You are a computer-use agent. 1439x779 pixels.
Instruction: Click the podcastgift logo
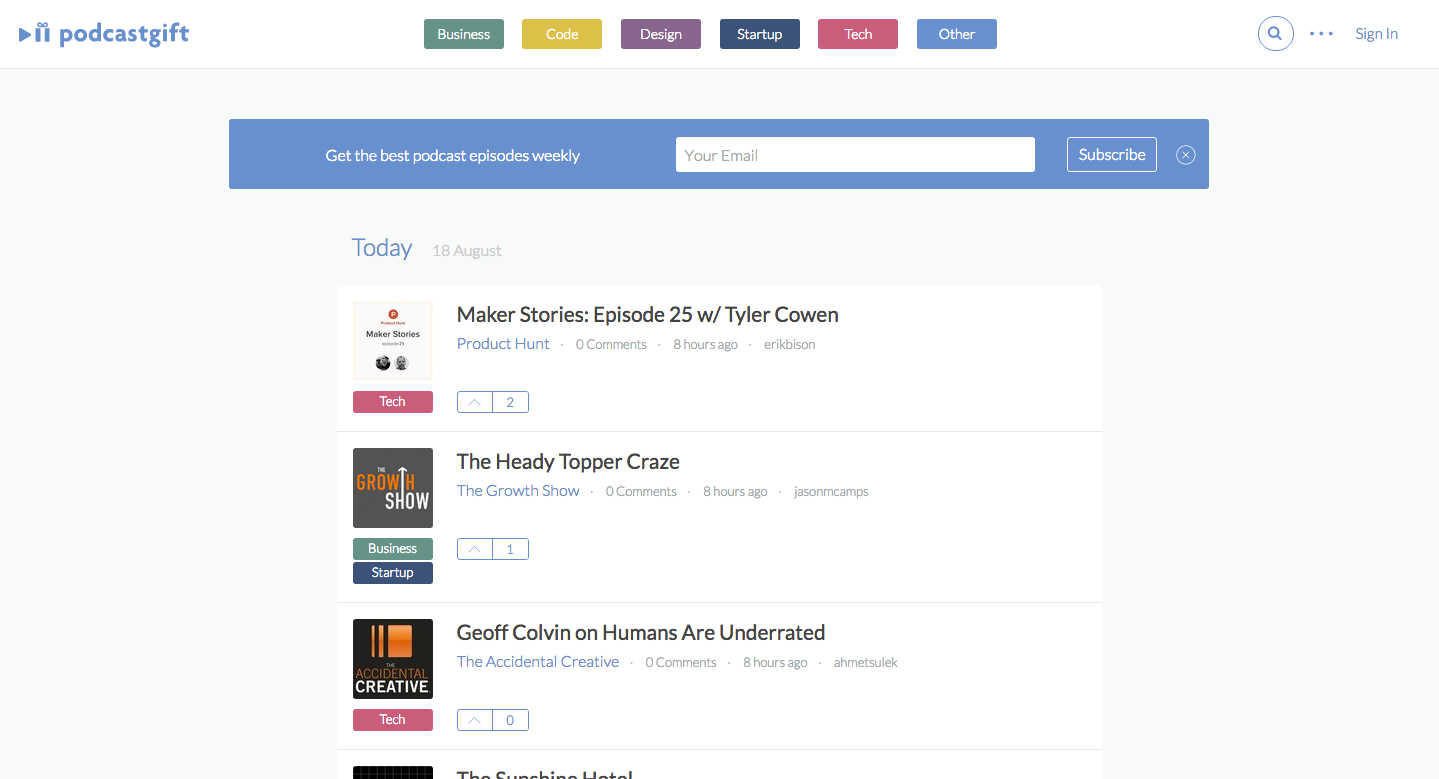(104, 34)
